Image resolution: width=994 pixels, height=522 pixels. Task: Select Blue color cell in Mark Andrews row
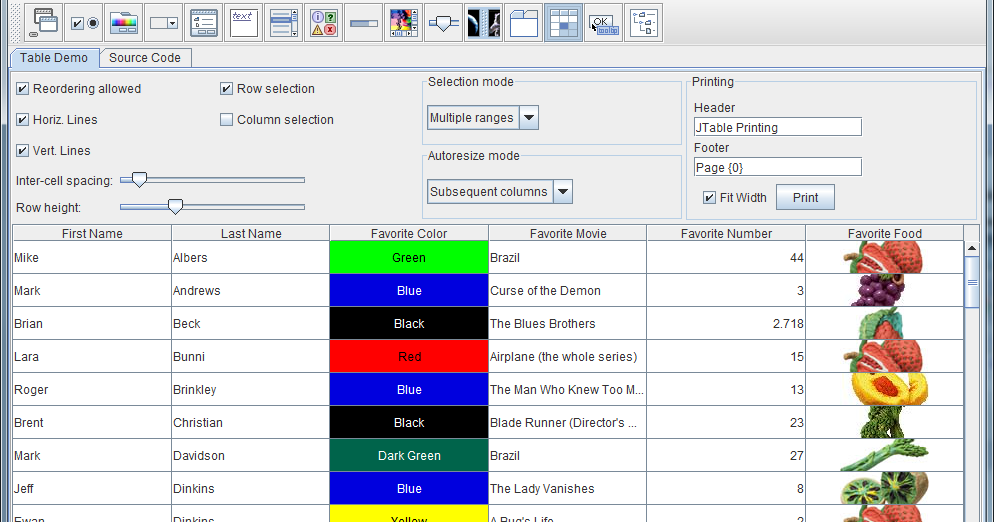[x=409, y=290]
